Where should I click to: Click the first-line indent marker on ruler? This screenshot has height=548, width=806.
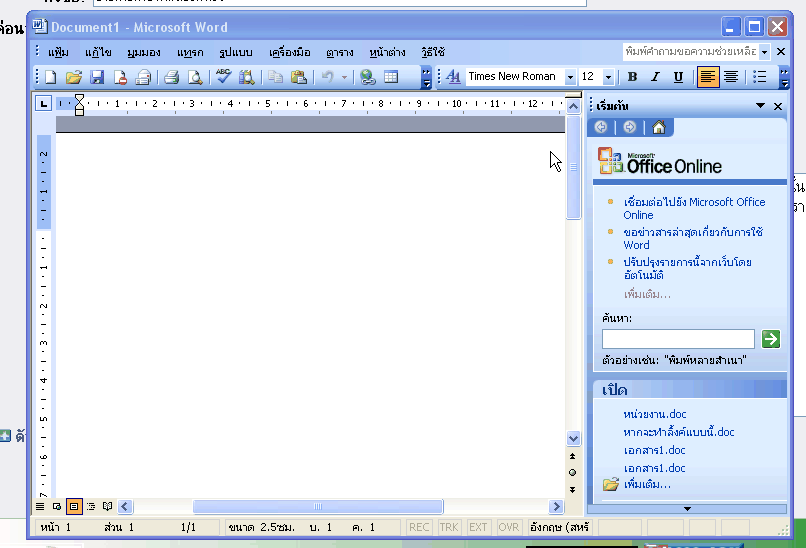pyautogui.click(x=79, y=98)
